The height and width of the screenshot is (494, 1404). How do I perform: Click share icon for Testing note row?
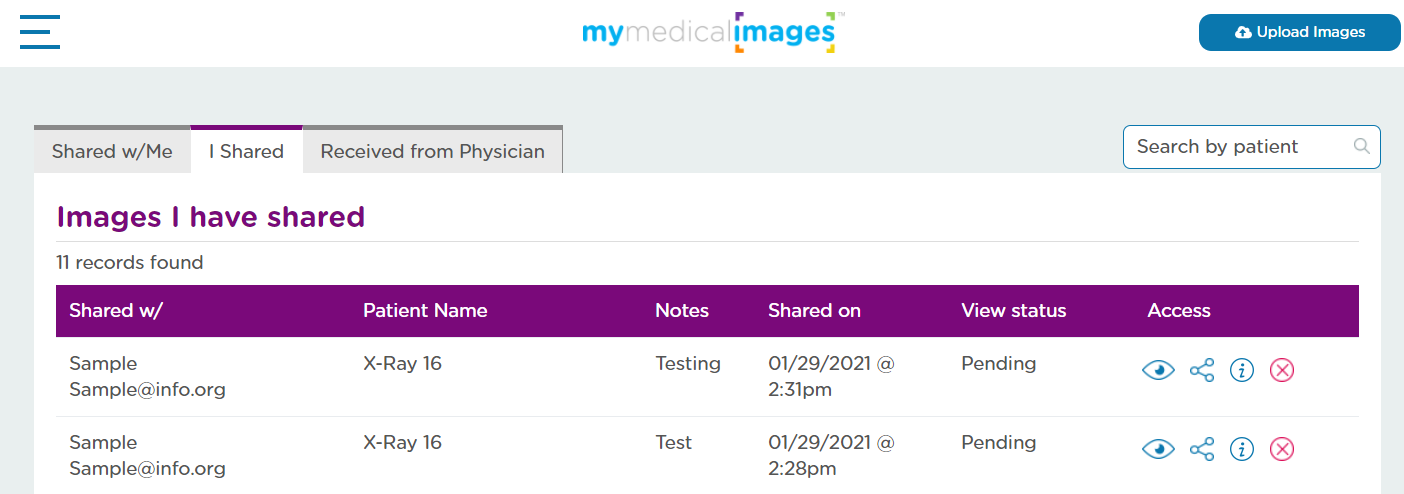(1202, 371)
